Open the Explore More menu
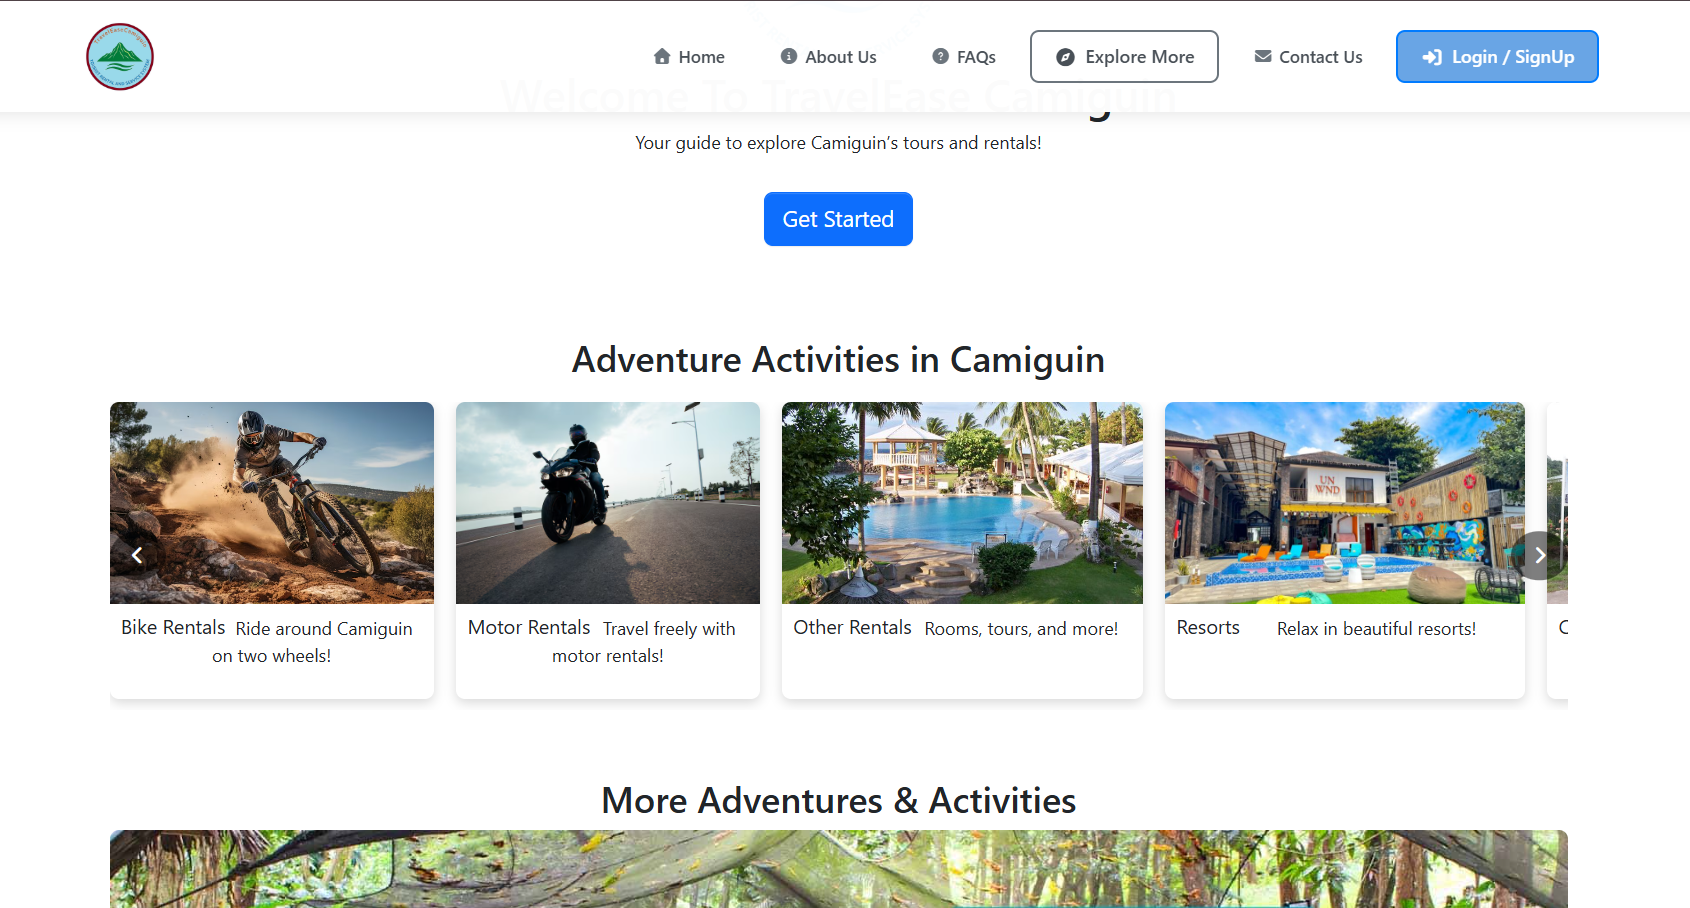Image resolution: width=1690 pixels, height=908 pixels. (1124, 57)
